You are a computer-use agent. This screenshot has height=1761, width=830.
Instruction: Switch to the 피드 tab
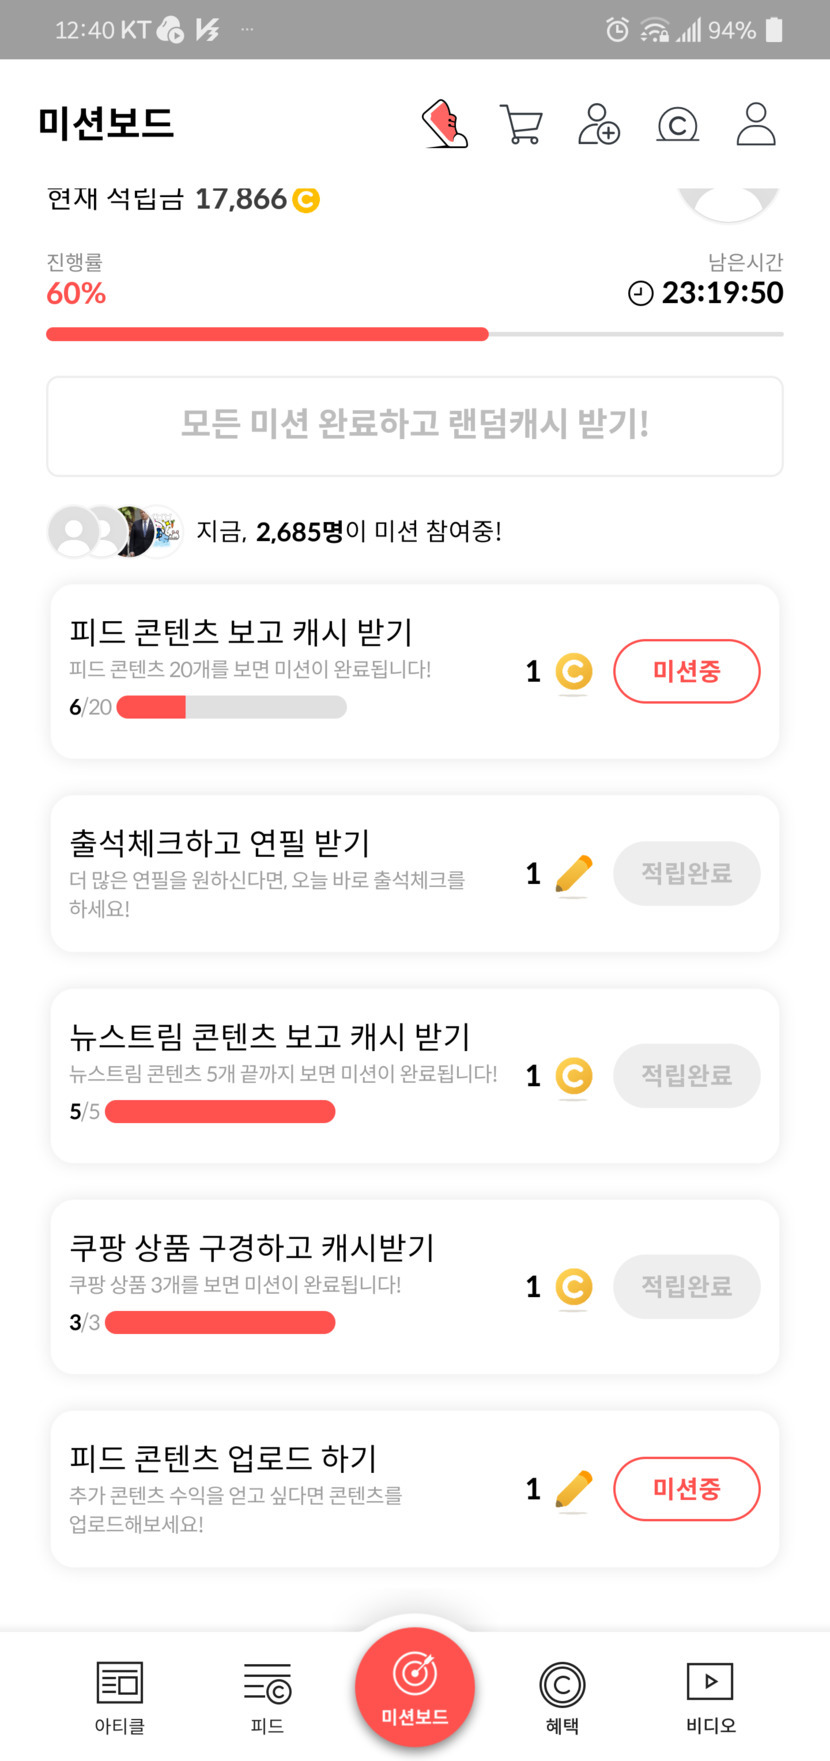pos(267,1696)
